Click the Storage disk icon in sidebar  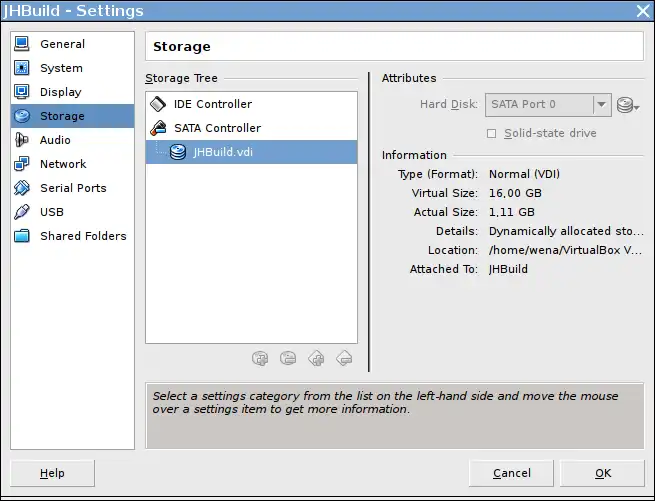[22, 116]
